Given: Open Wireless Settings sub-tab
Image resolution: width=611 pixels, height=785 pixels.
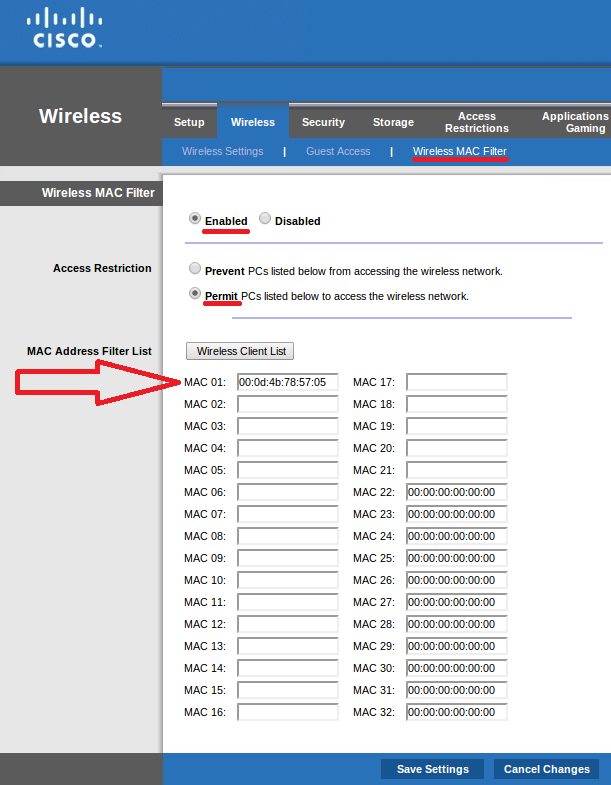Looking at the screenshot, I should [x=223, y=151].
